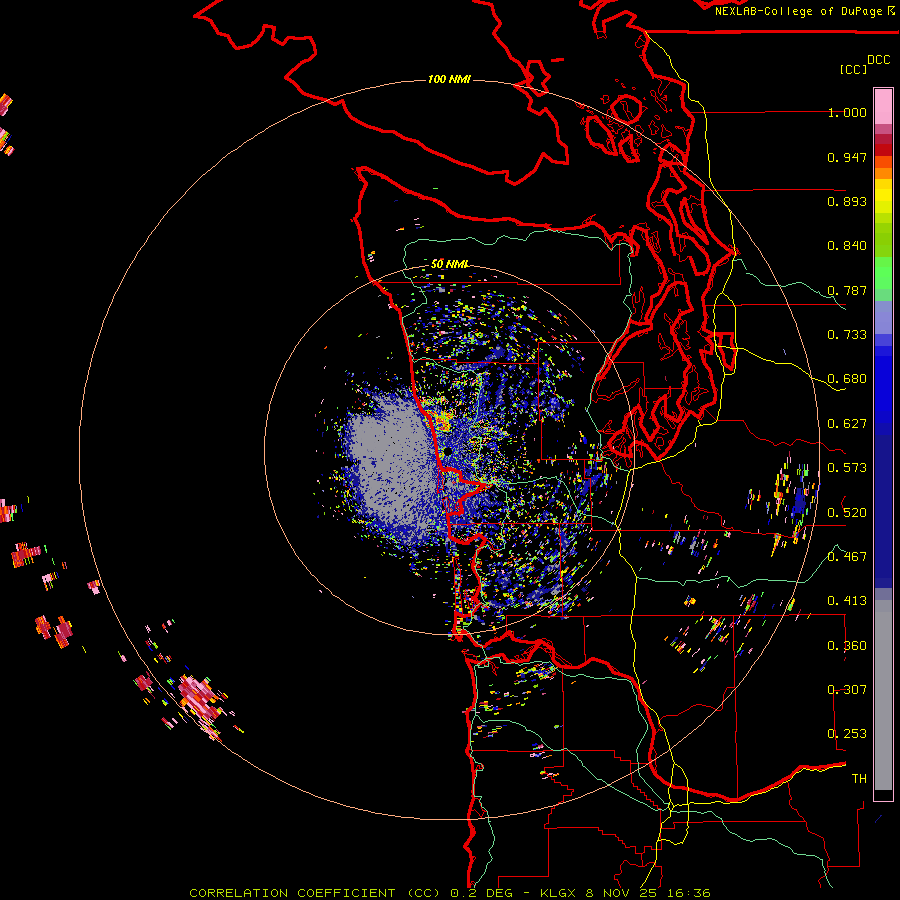
Task: Click the 0.2 DEG elevation text
Action: [481, 893]
